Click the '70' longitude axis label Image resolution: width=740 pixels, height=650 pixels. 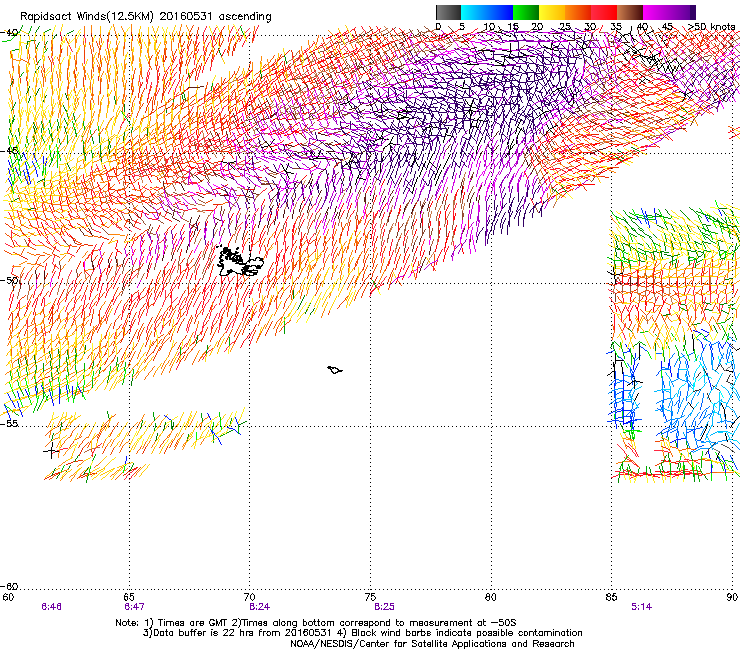[249, 597]
